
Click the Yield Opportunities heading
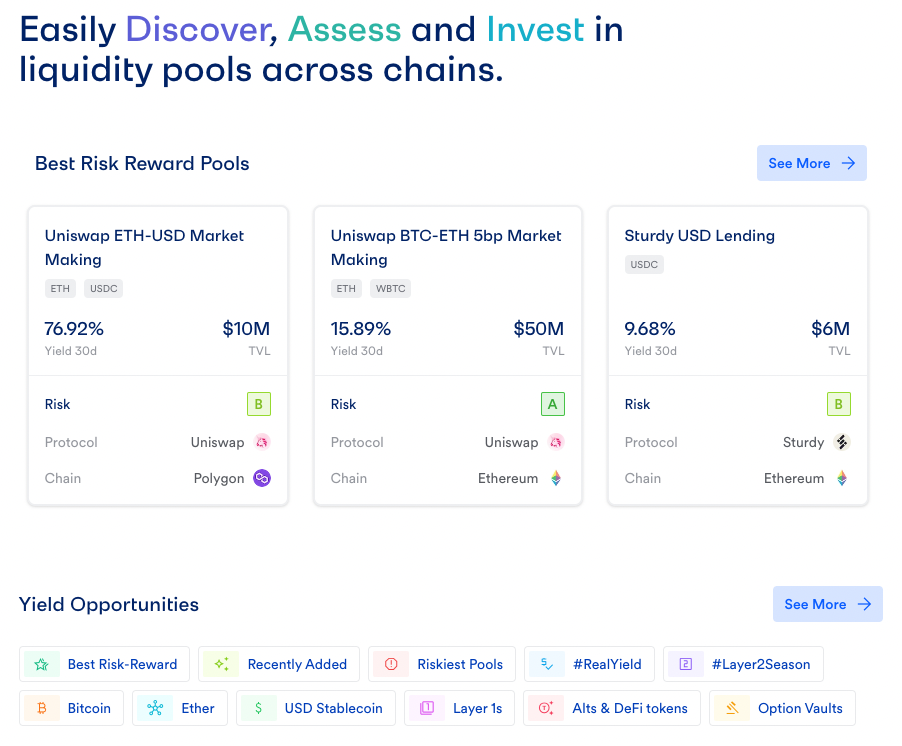click(x=109, y=605)
